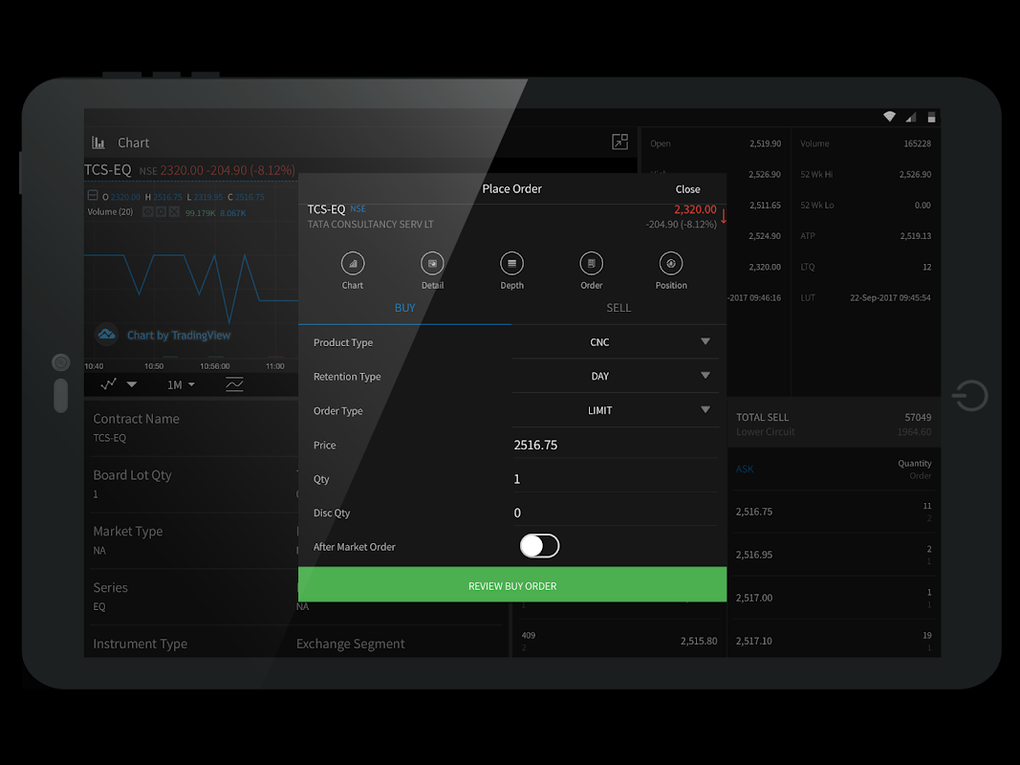This screenshot has width=1020, height=765.
Task: Hide the Volume indicator eye icon
Action: click(148, 212)
